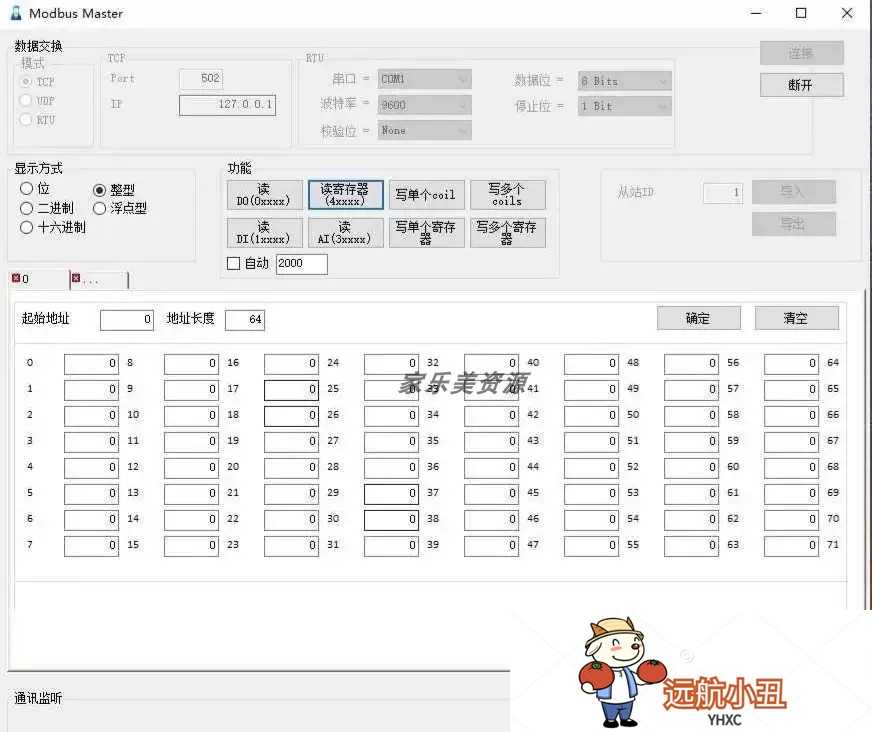Screen dimensions: 872x732
Task: Enable the 自动 auto-polling checkbox
Action: (234, 263)
